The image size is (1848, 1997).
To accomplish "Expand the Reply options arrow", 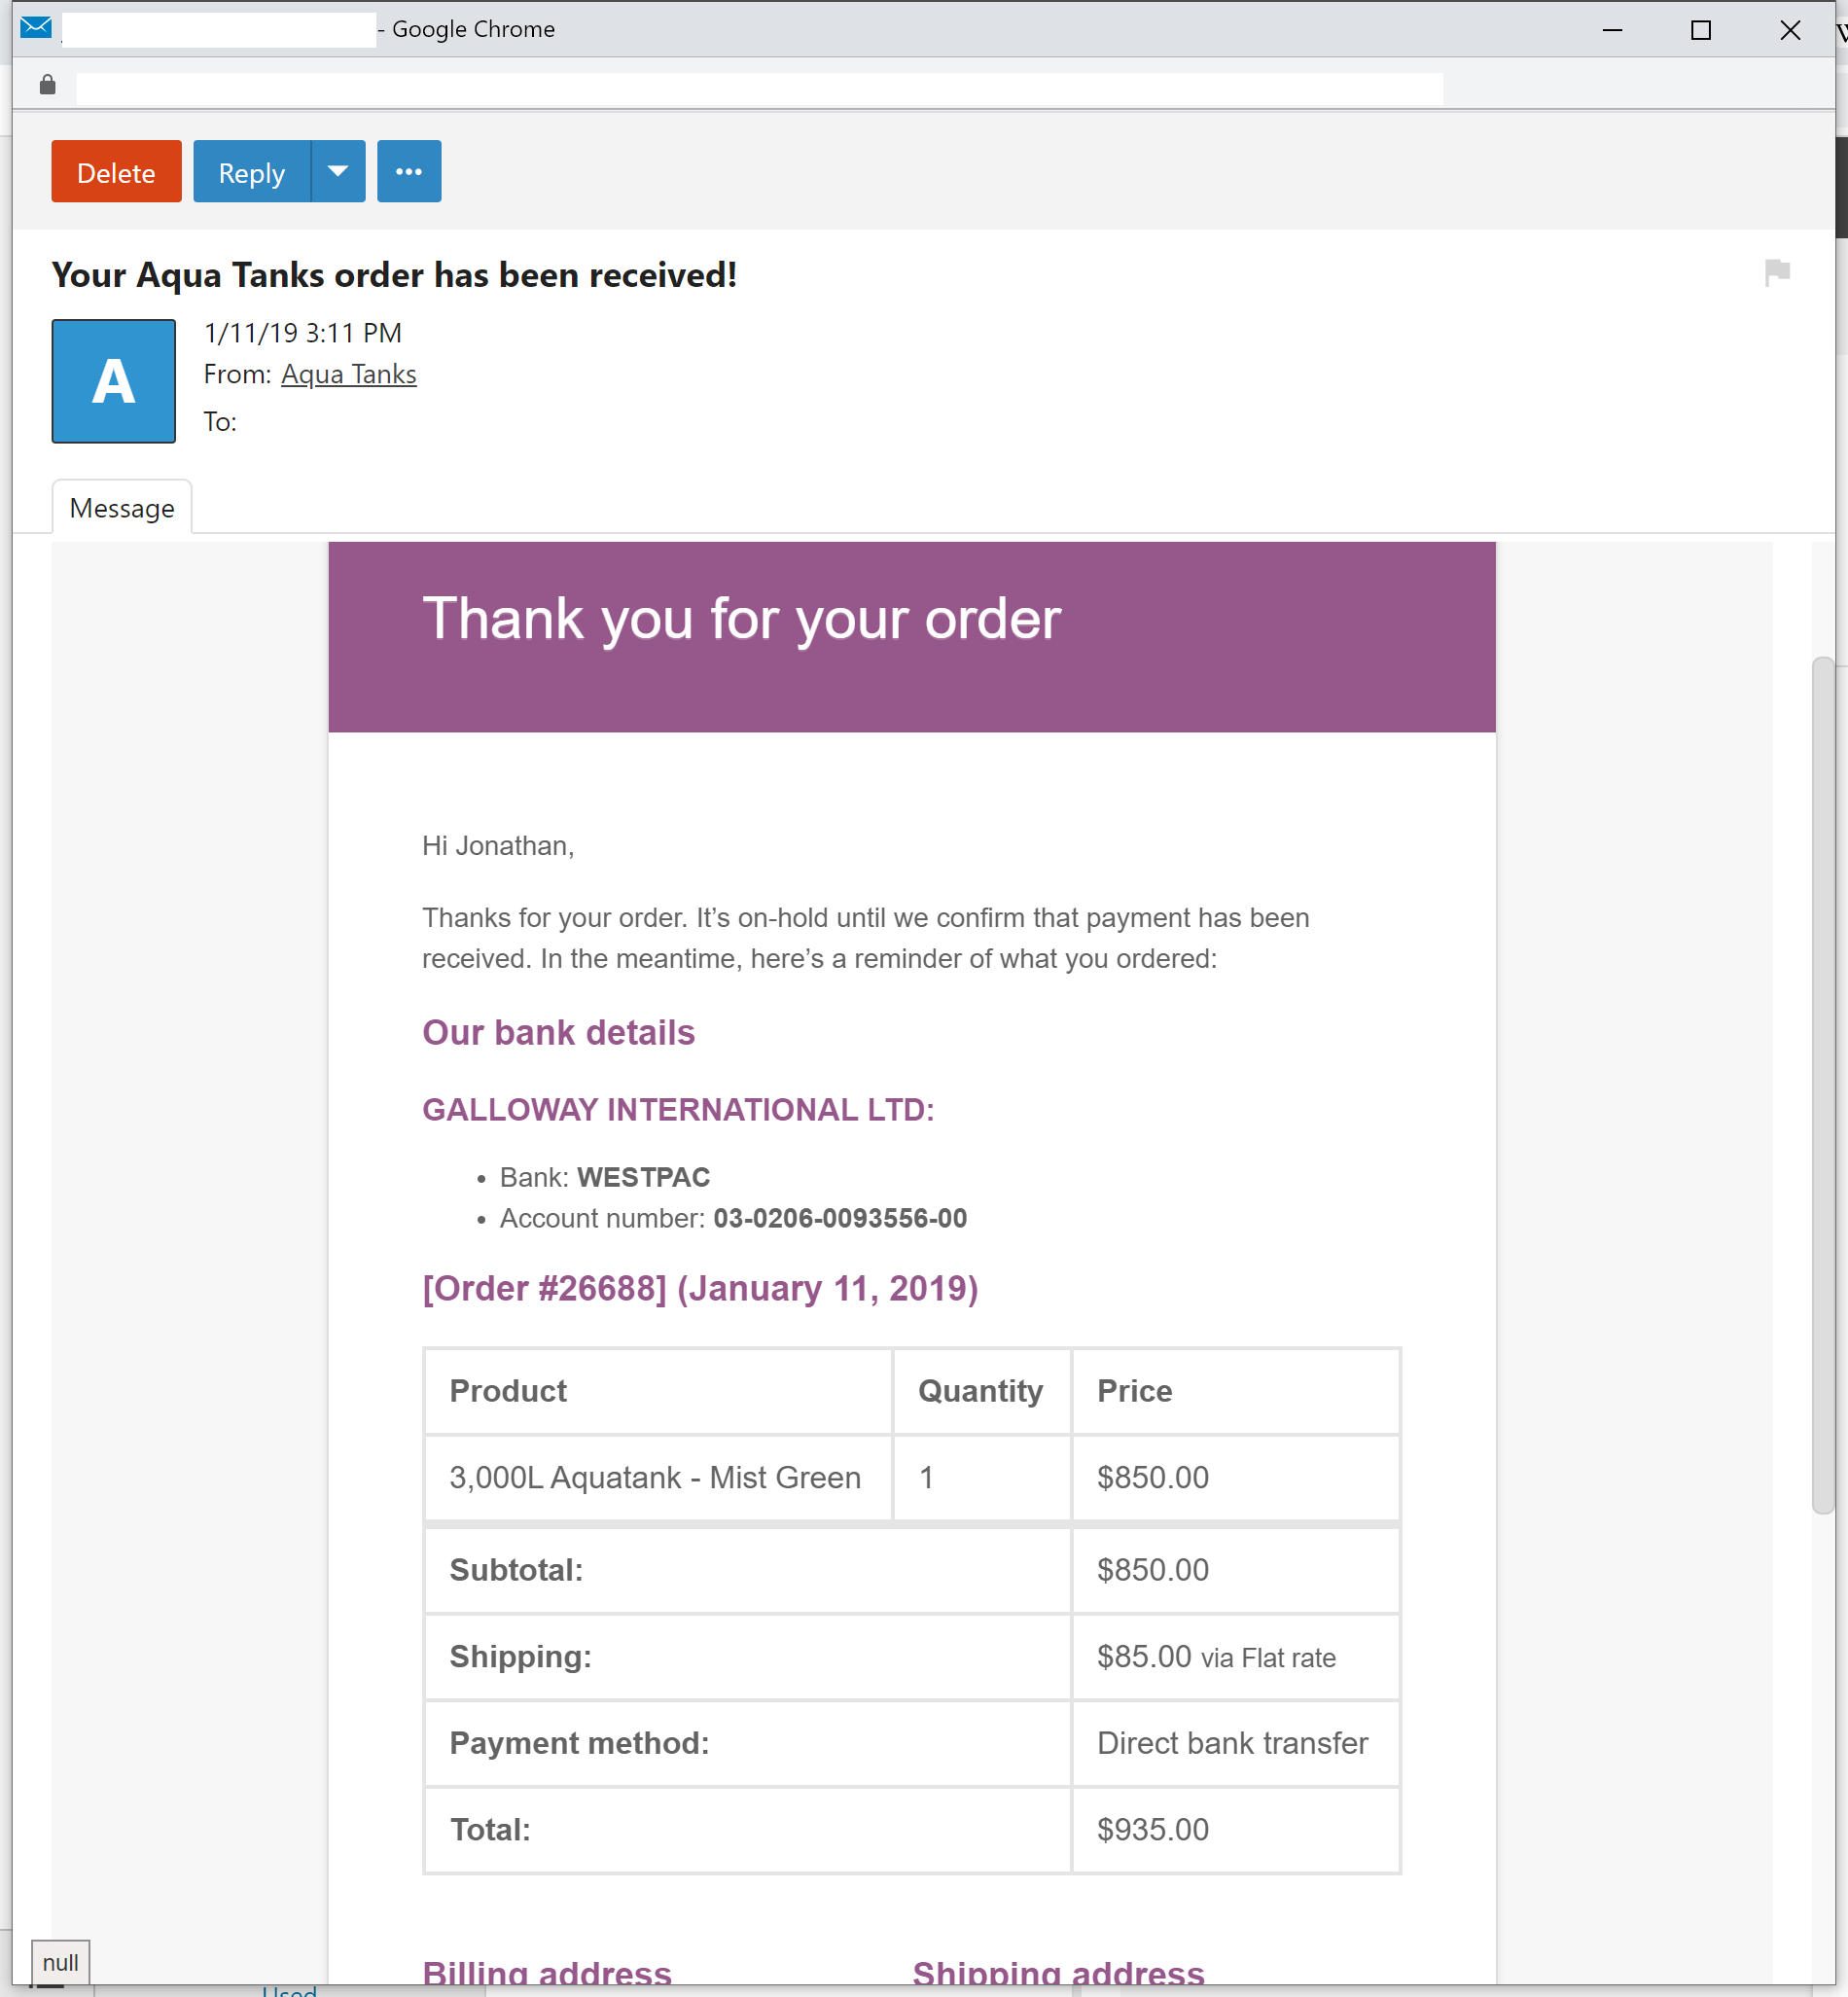I will coord(338,172).
